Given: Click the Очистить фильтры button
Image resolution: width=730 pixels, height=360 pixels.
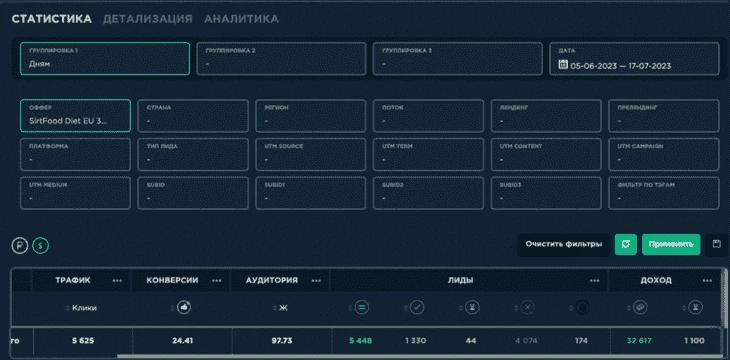Looking at the screenshot, I should (563, 245).
